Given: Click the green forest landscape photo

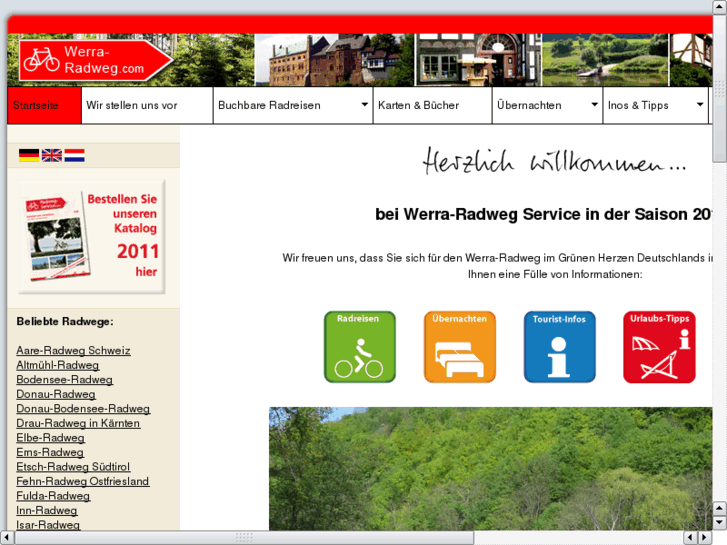Looking at the screenshot, I should [x=491, y=469].
